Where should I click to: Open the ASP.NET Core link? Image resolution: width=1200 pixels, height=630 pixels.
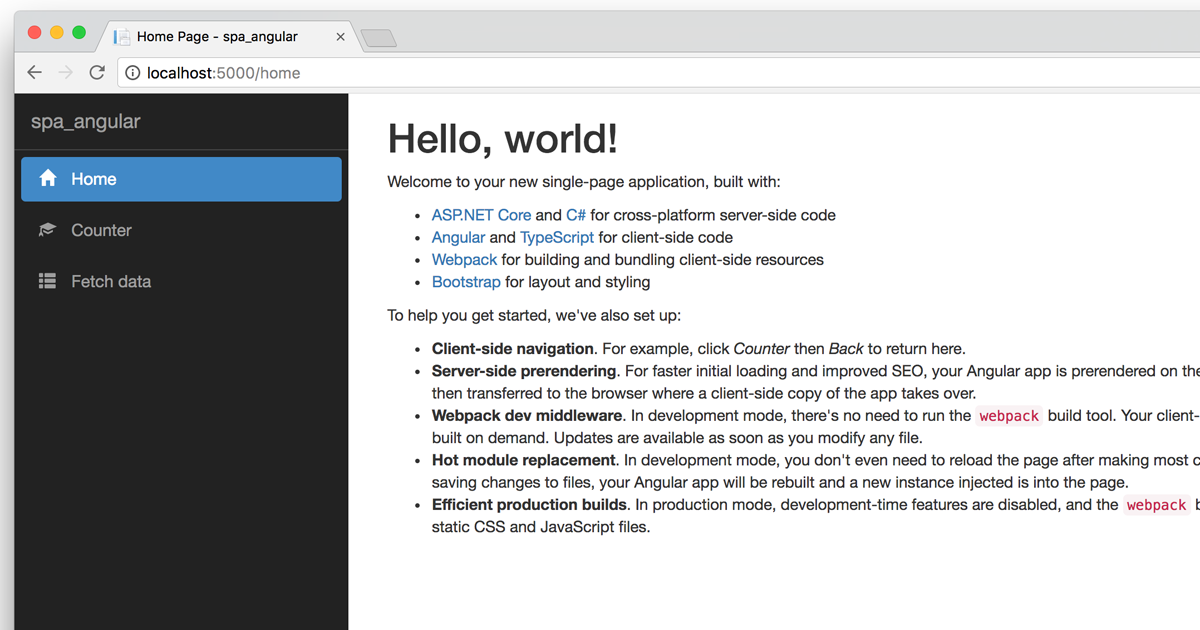pos(481,214)
